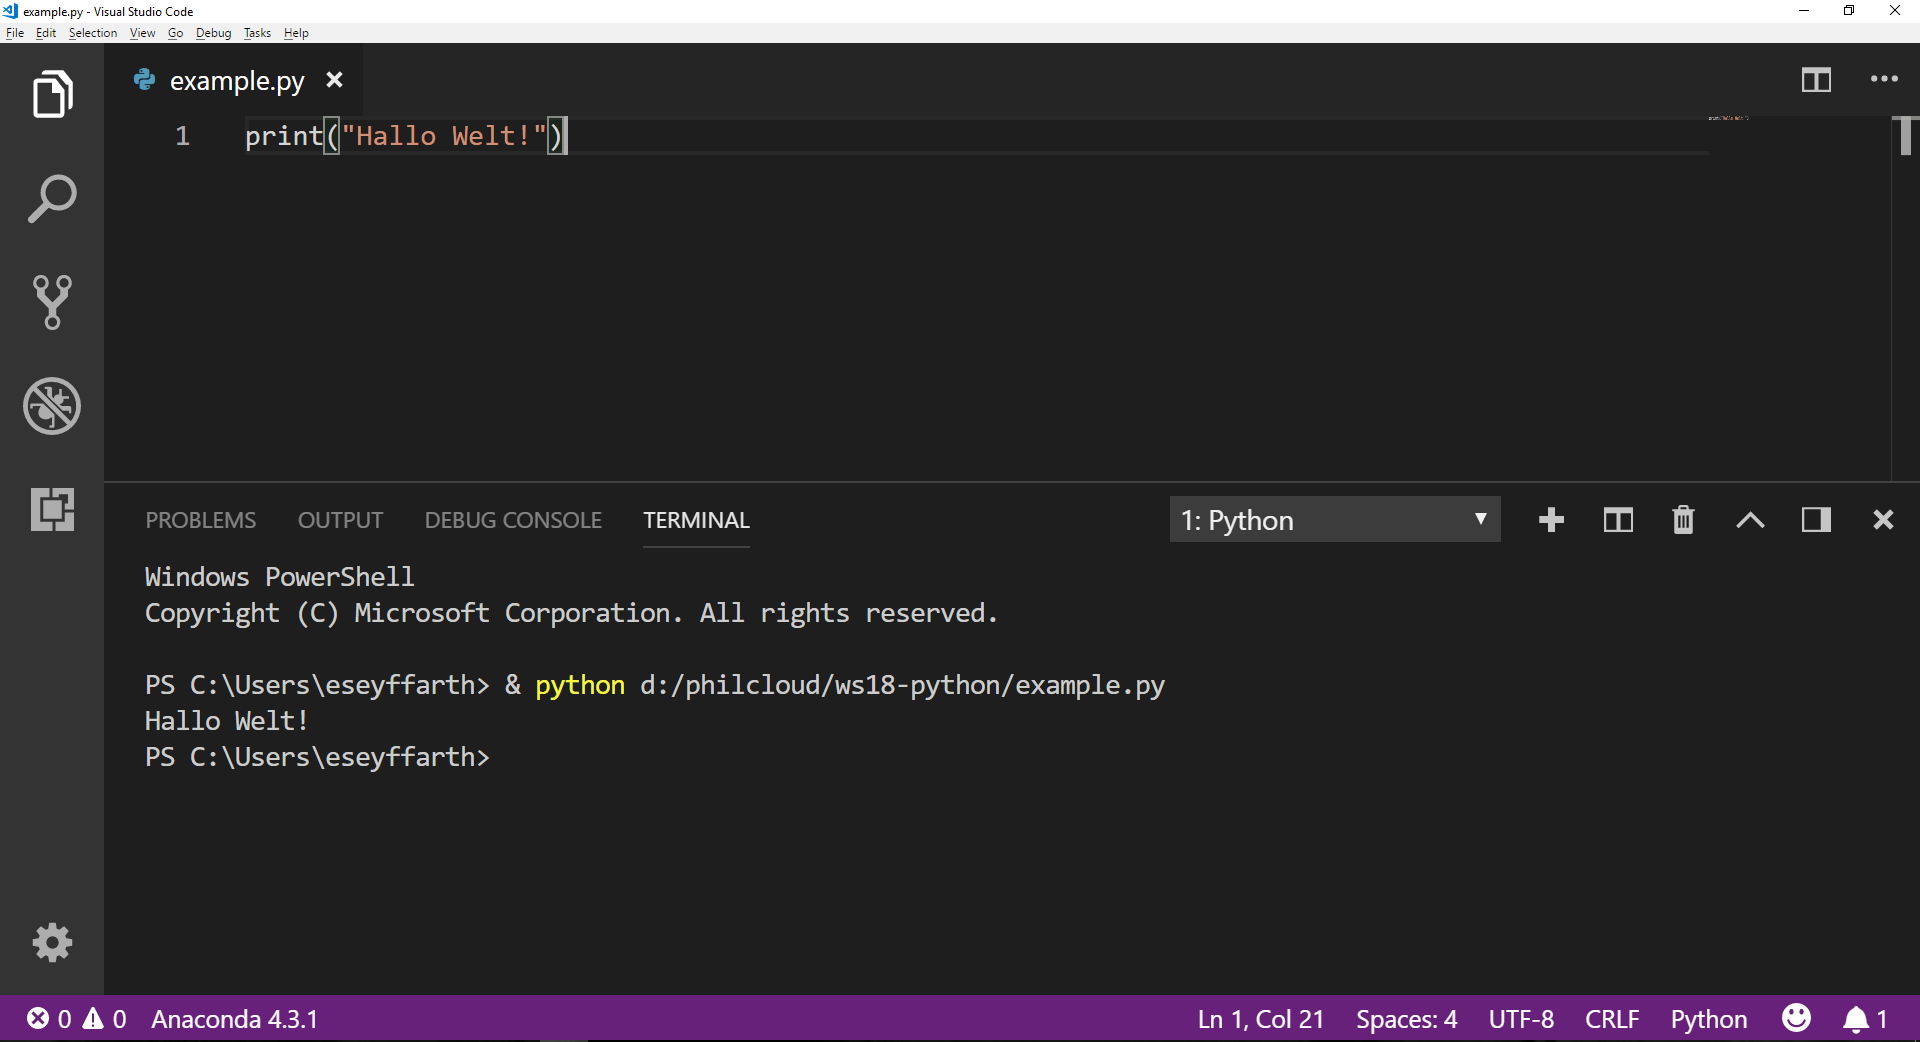
Task: Change indentation via Spaces: 4
Action: (1407, 1019)
